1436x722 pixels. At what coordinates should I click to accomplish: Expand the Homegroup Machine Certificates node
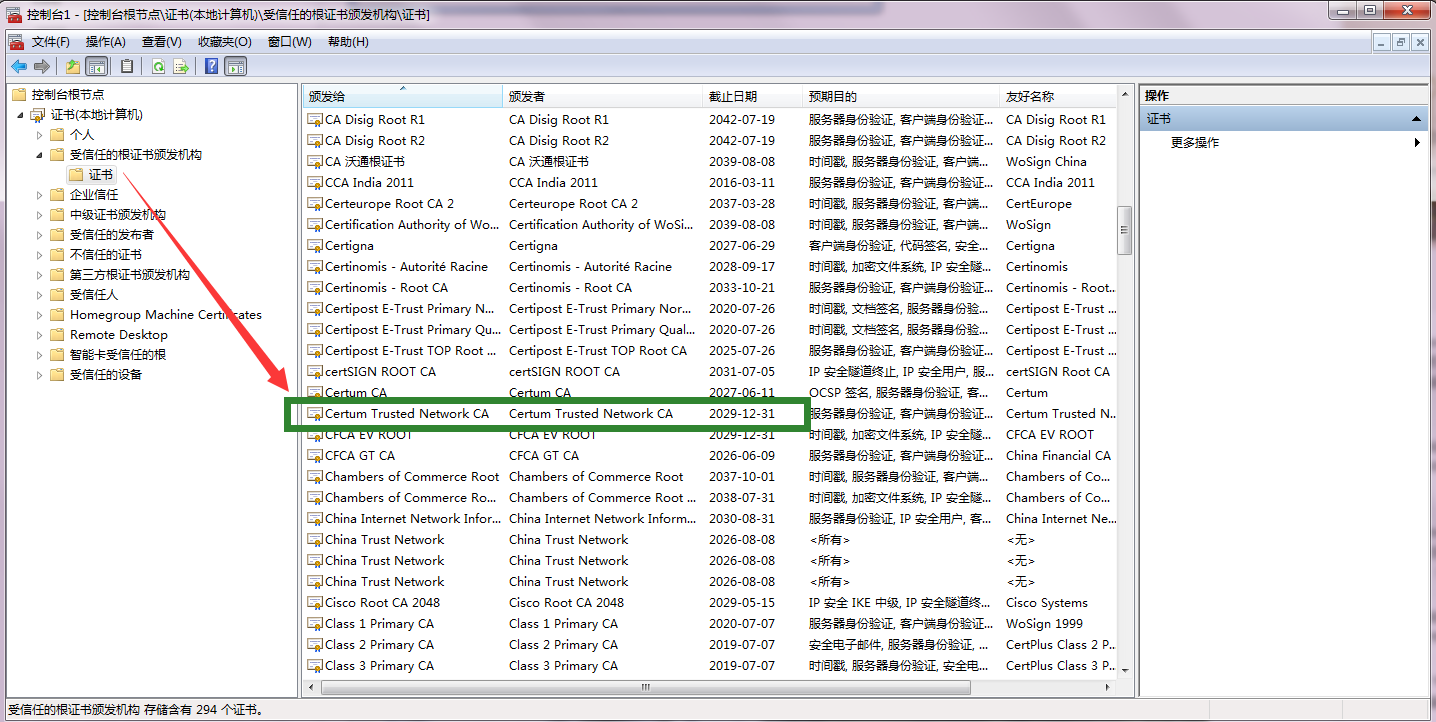pos(40,315)
